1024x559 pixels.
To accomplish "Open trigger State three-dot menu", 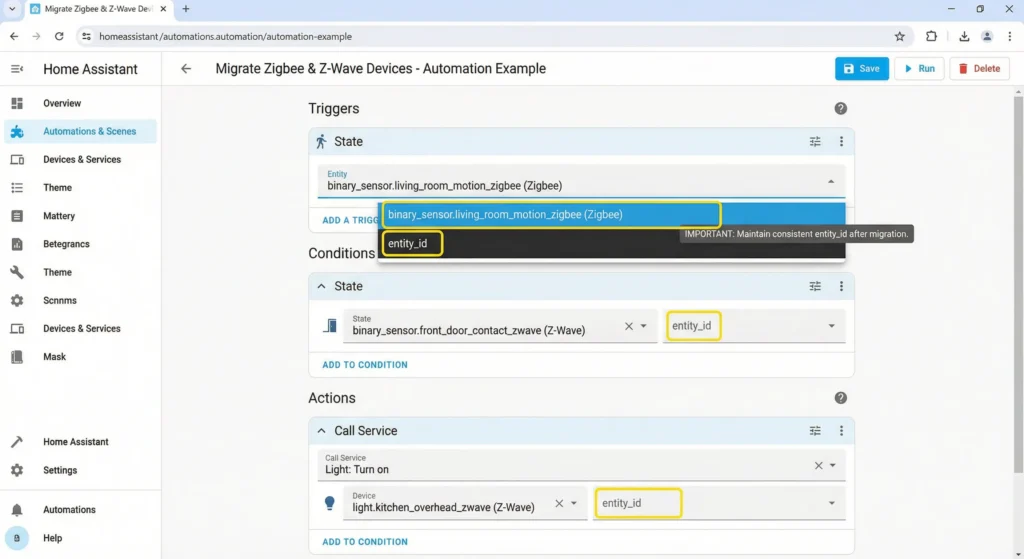I will pos(841,142).
